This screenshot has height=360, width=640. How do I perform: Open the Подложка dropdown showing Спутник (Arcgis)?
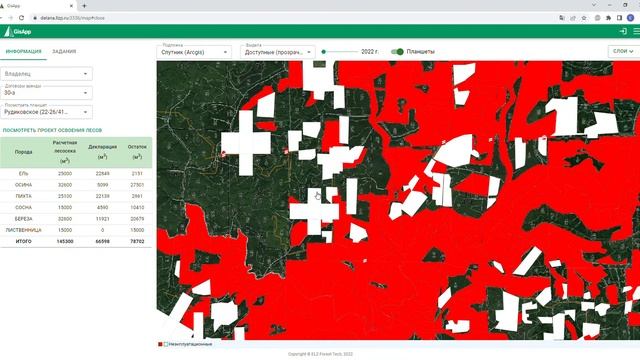click(194, 52)
